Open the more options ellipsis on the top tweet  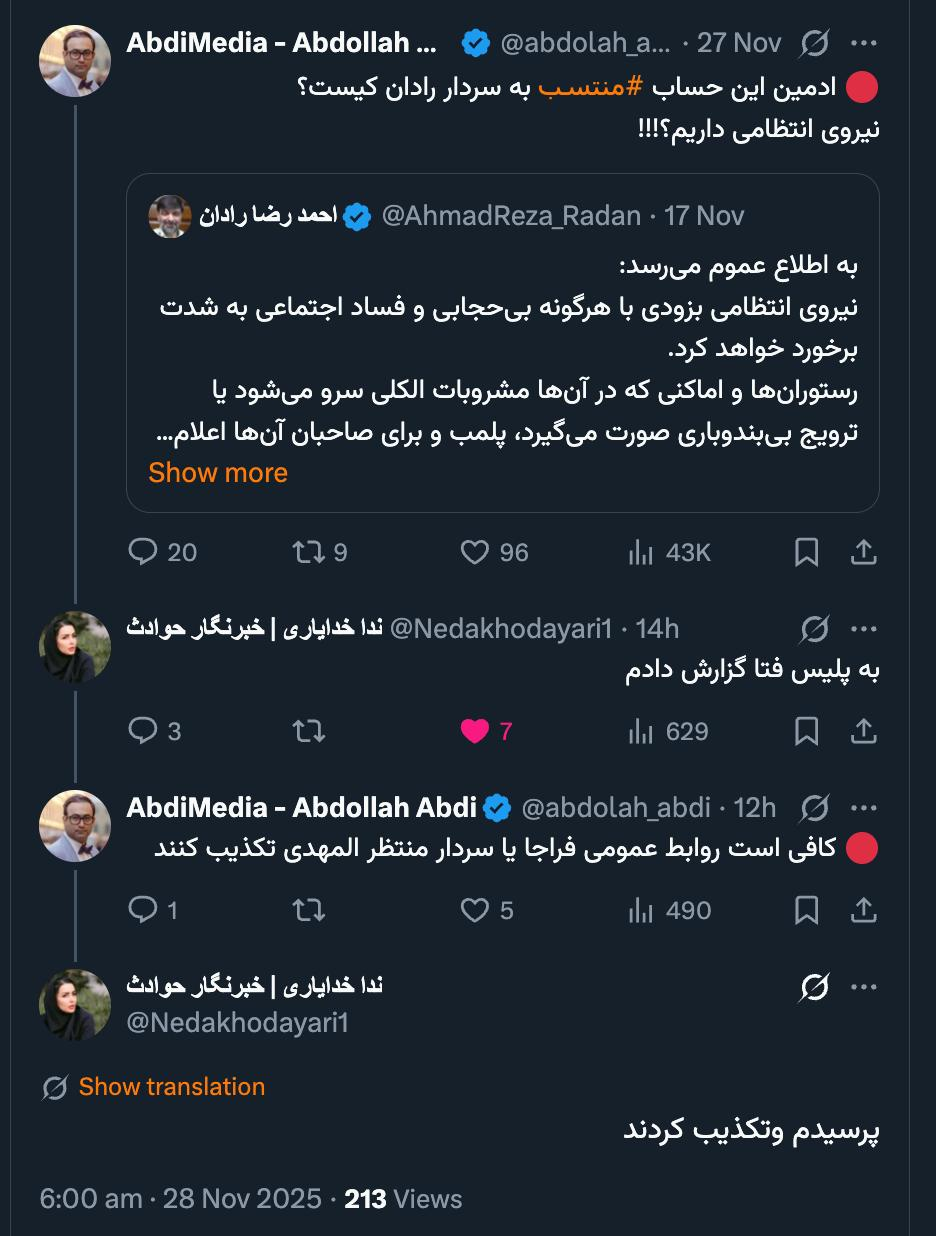(862, 43)
